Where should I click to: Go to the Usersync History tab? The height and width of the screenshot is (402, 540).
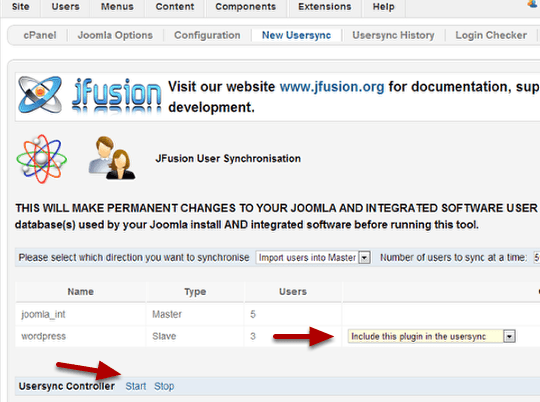393,35
